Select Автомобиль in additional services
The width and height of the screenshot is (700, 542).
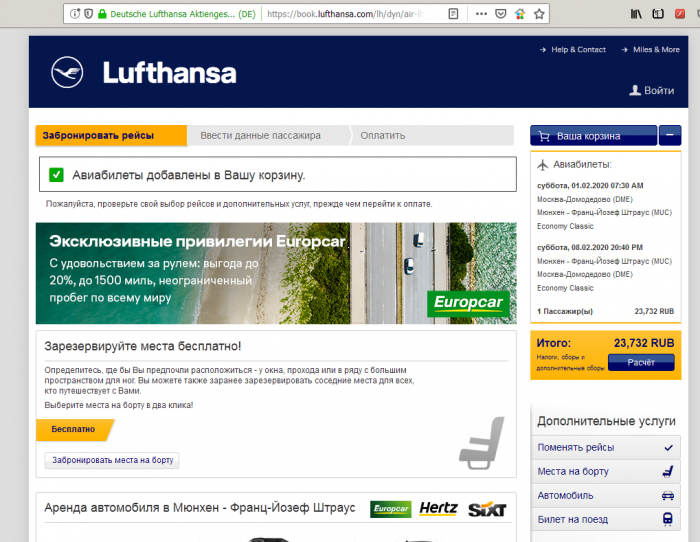[606, 496]
